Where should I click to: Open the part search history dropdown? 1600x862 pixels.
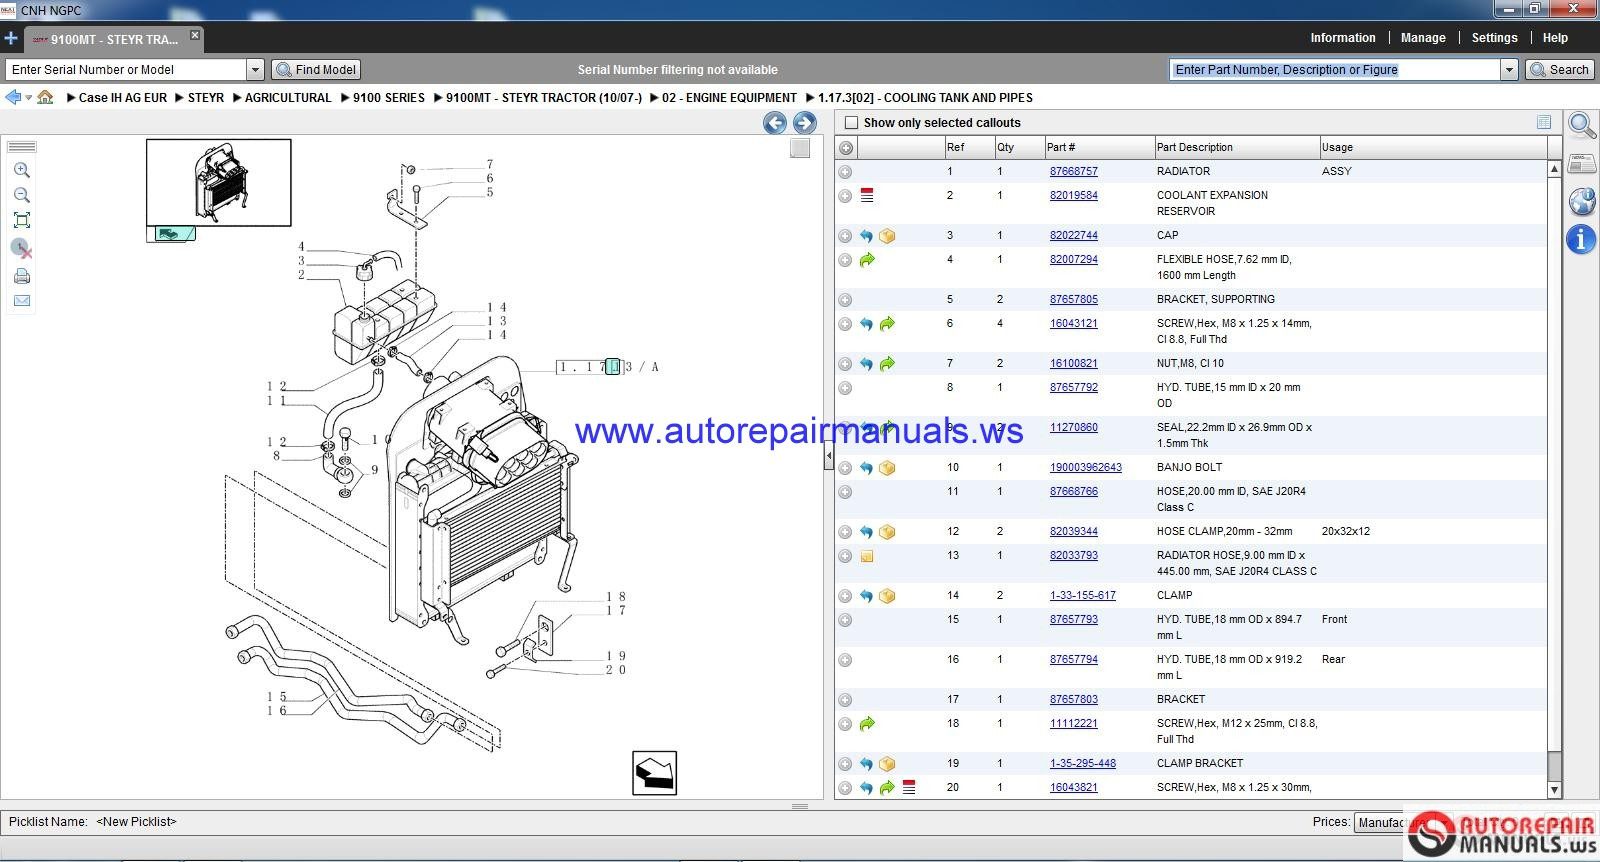click(1509, 69)
